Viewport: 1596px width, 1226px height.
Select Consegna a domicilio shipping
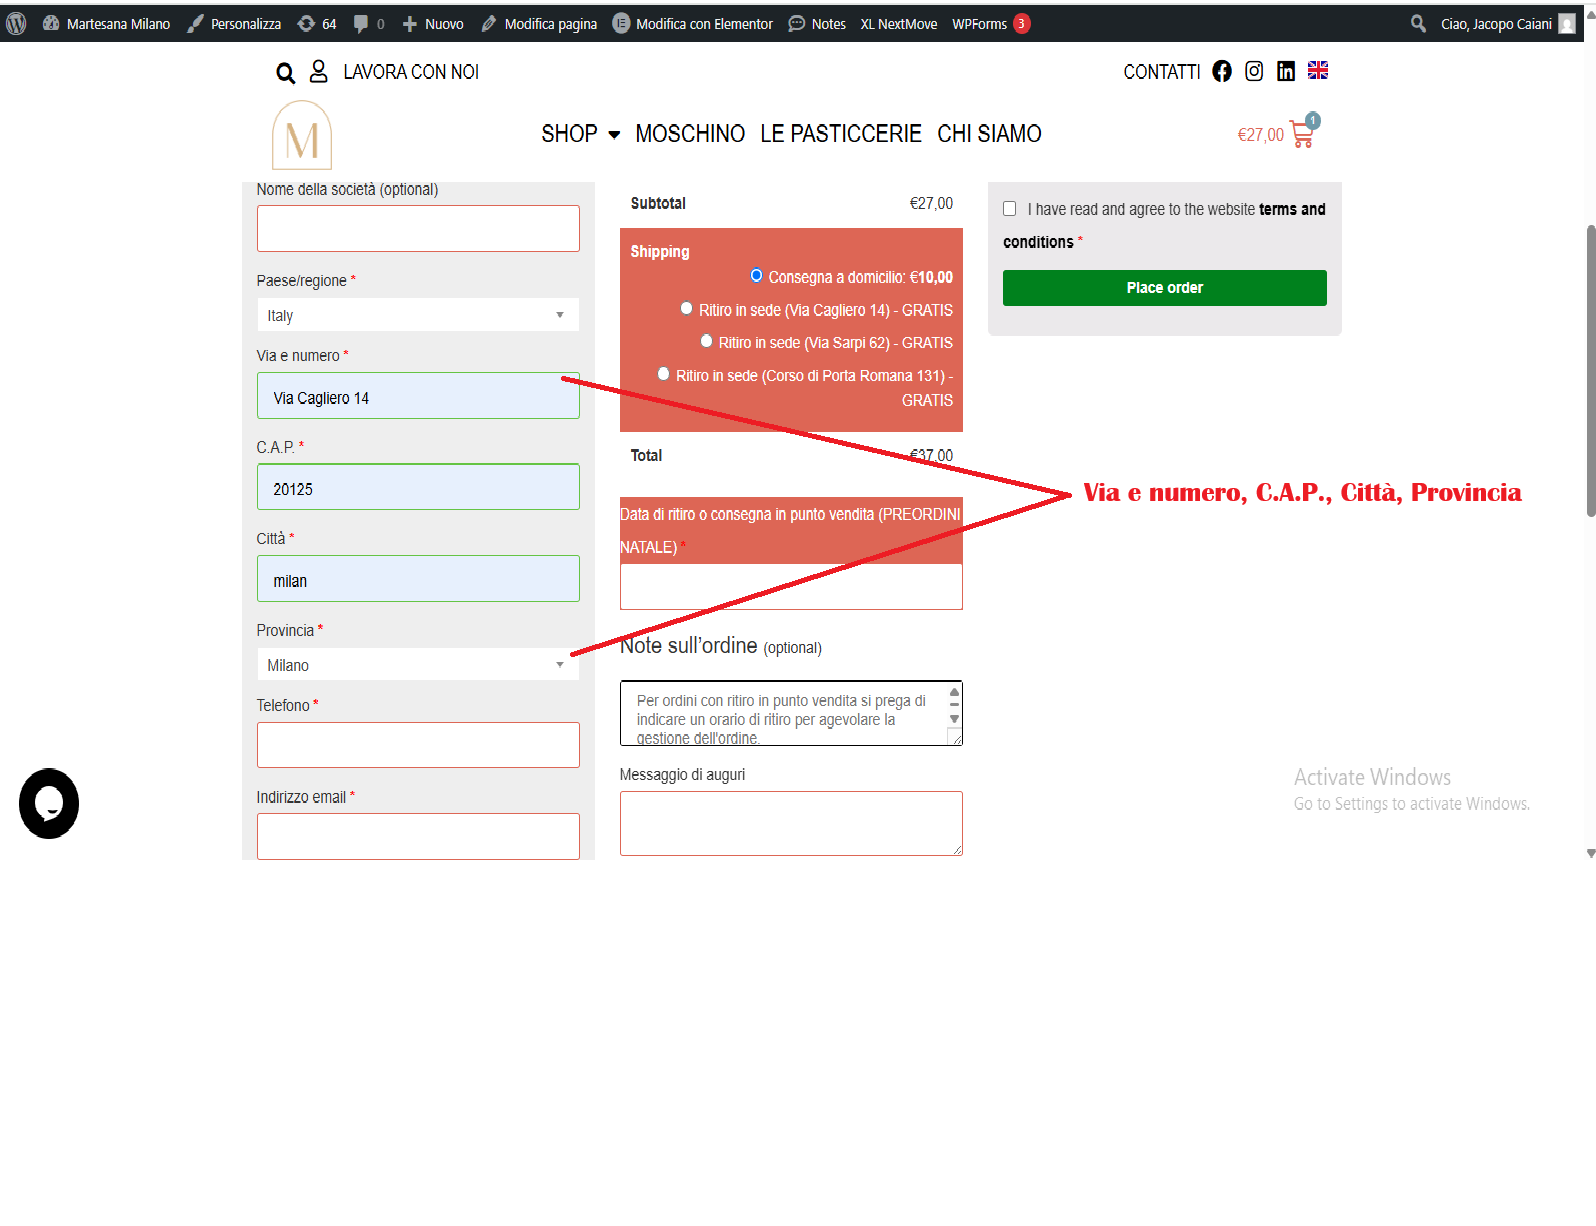(756, 276)
